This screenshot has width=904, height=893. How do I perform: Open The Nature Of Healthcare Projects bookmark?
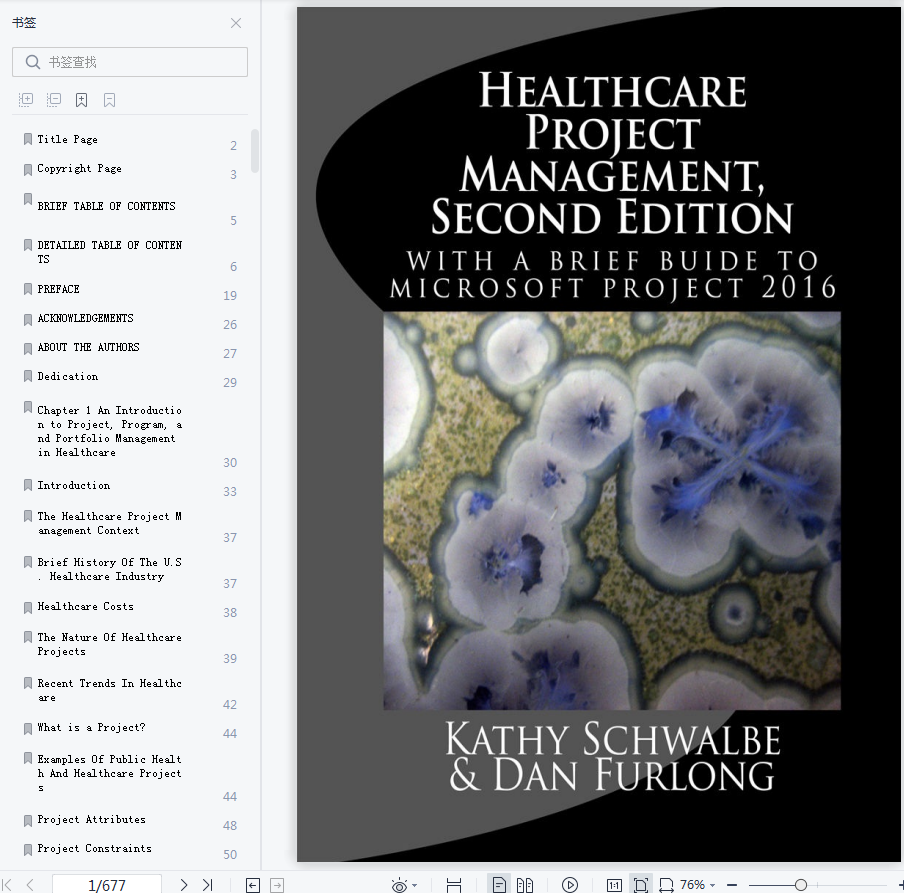tap(110, 644)
